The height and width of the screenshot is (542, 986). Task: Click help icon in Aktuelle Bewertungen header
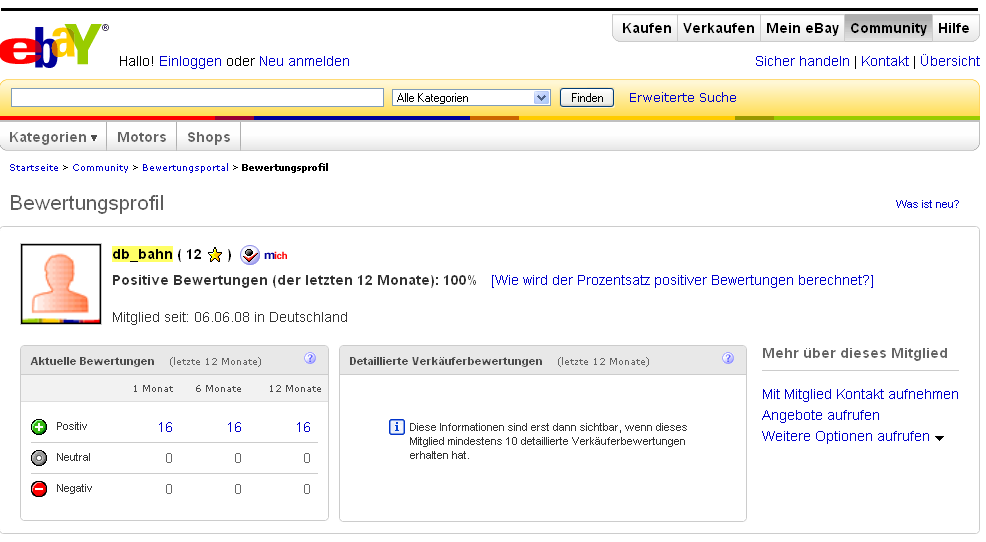tap(310, 358)
